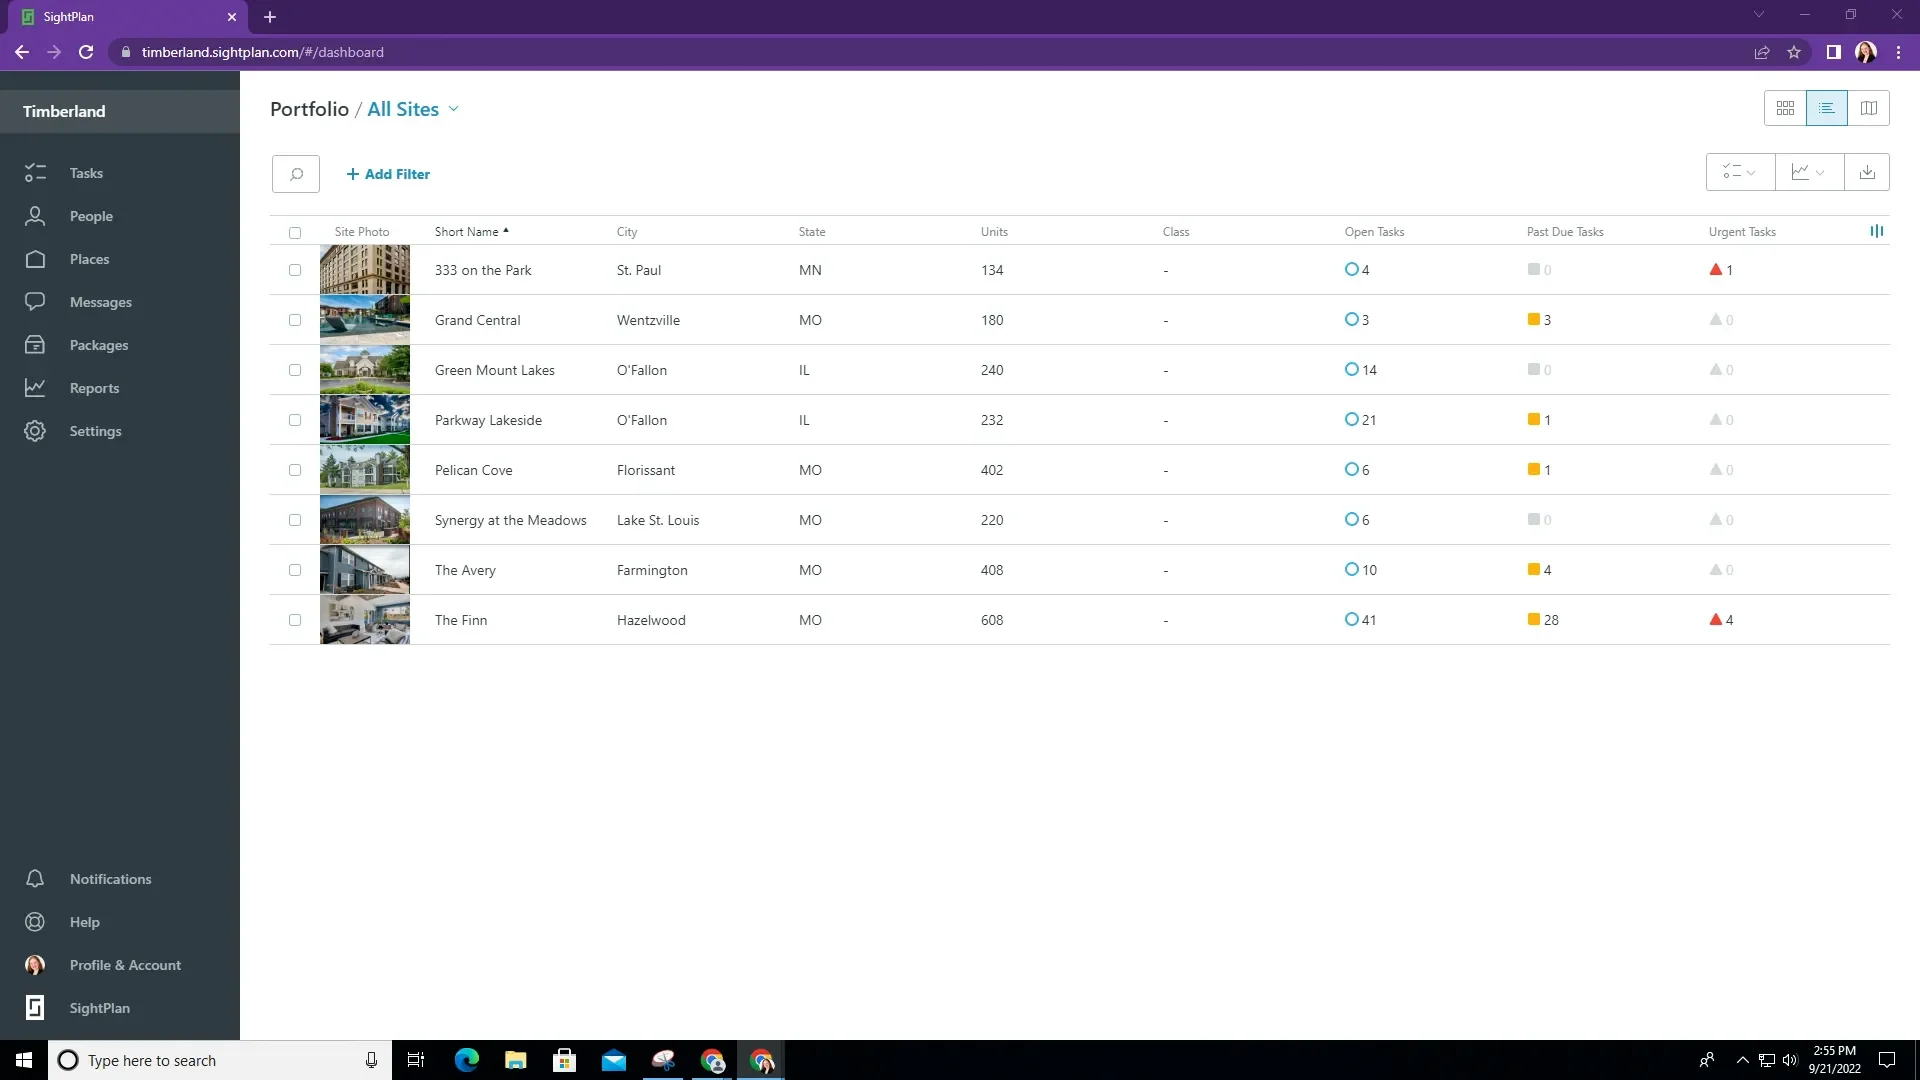Switch to map/column view
This screenshot has height=1080, width=1920.
[1868, 108]
